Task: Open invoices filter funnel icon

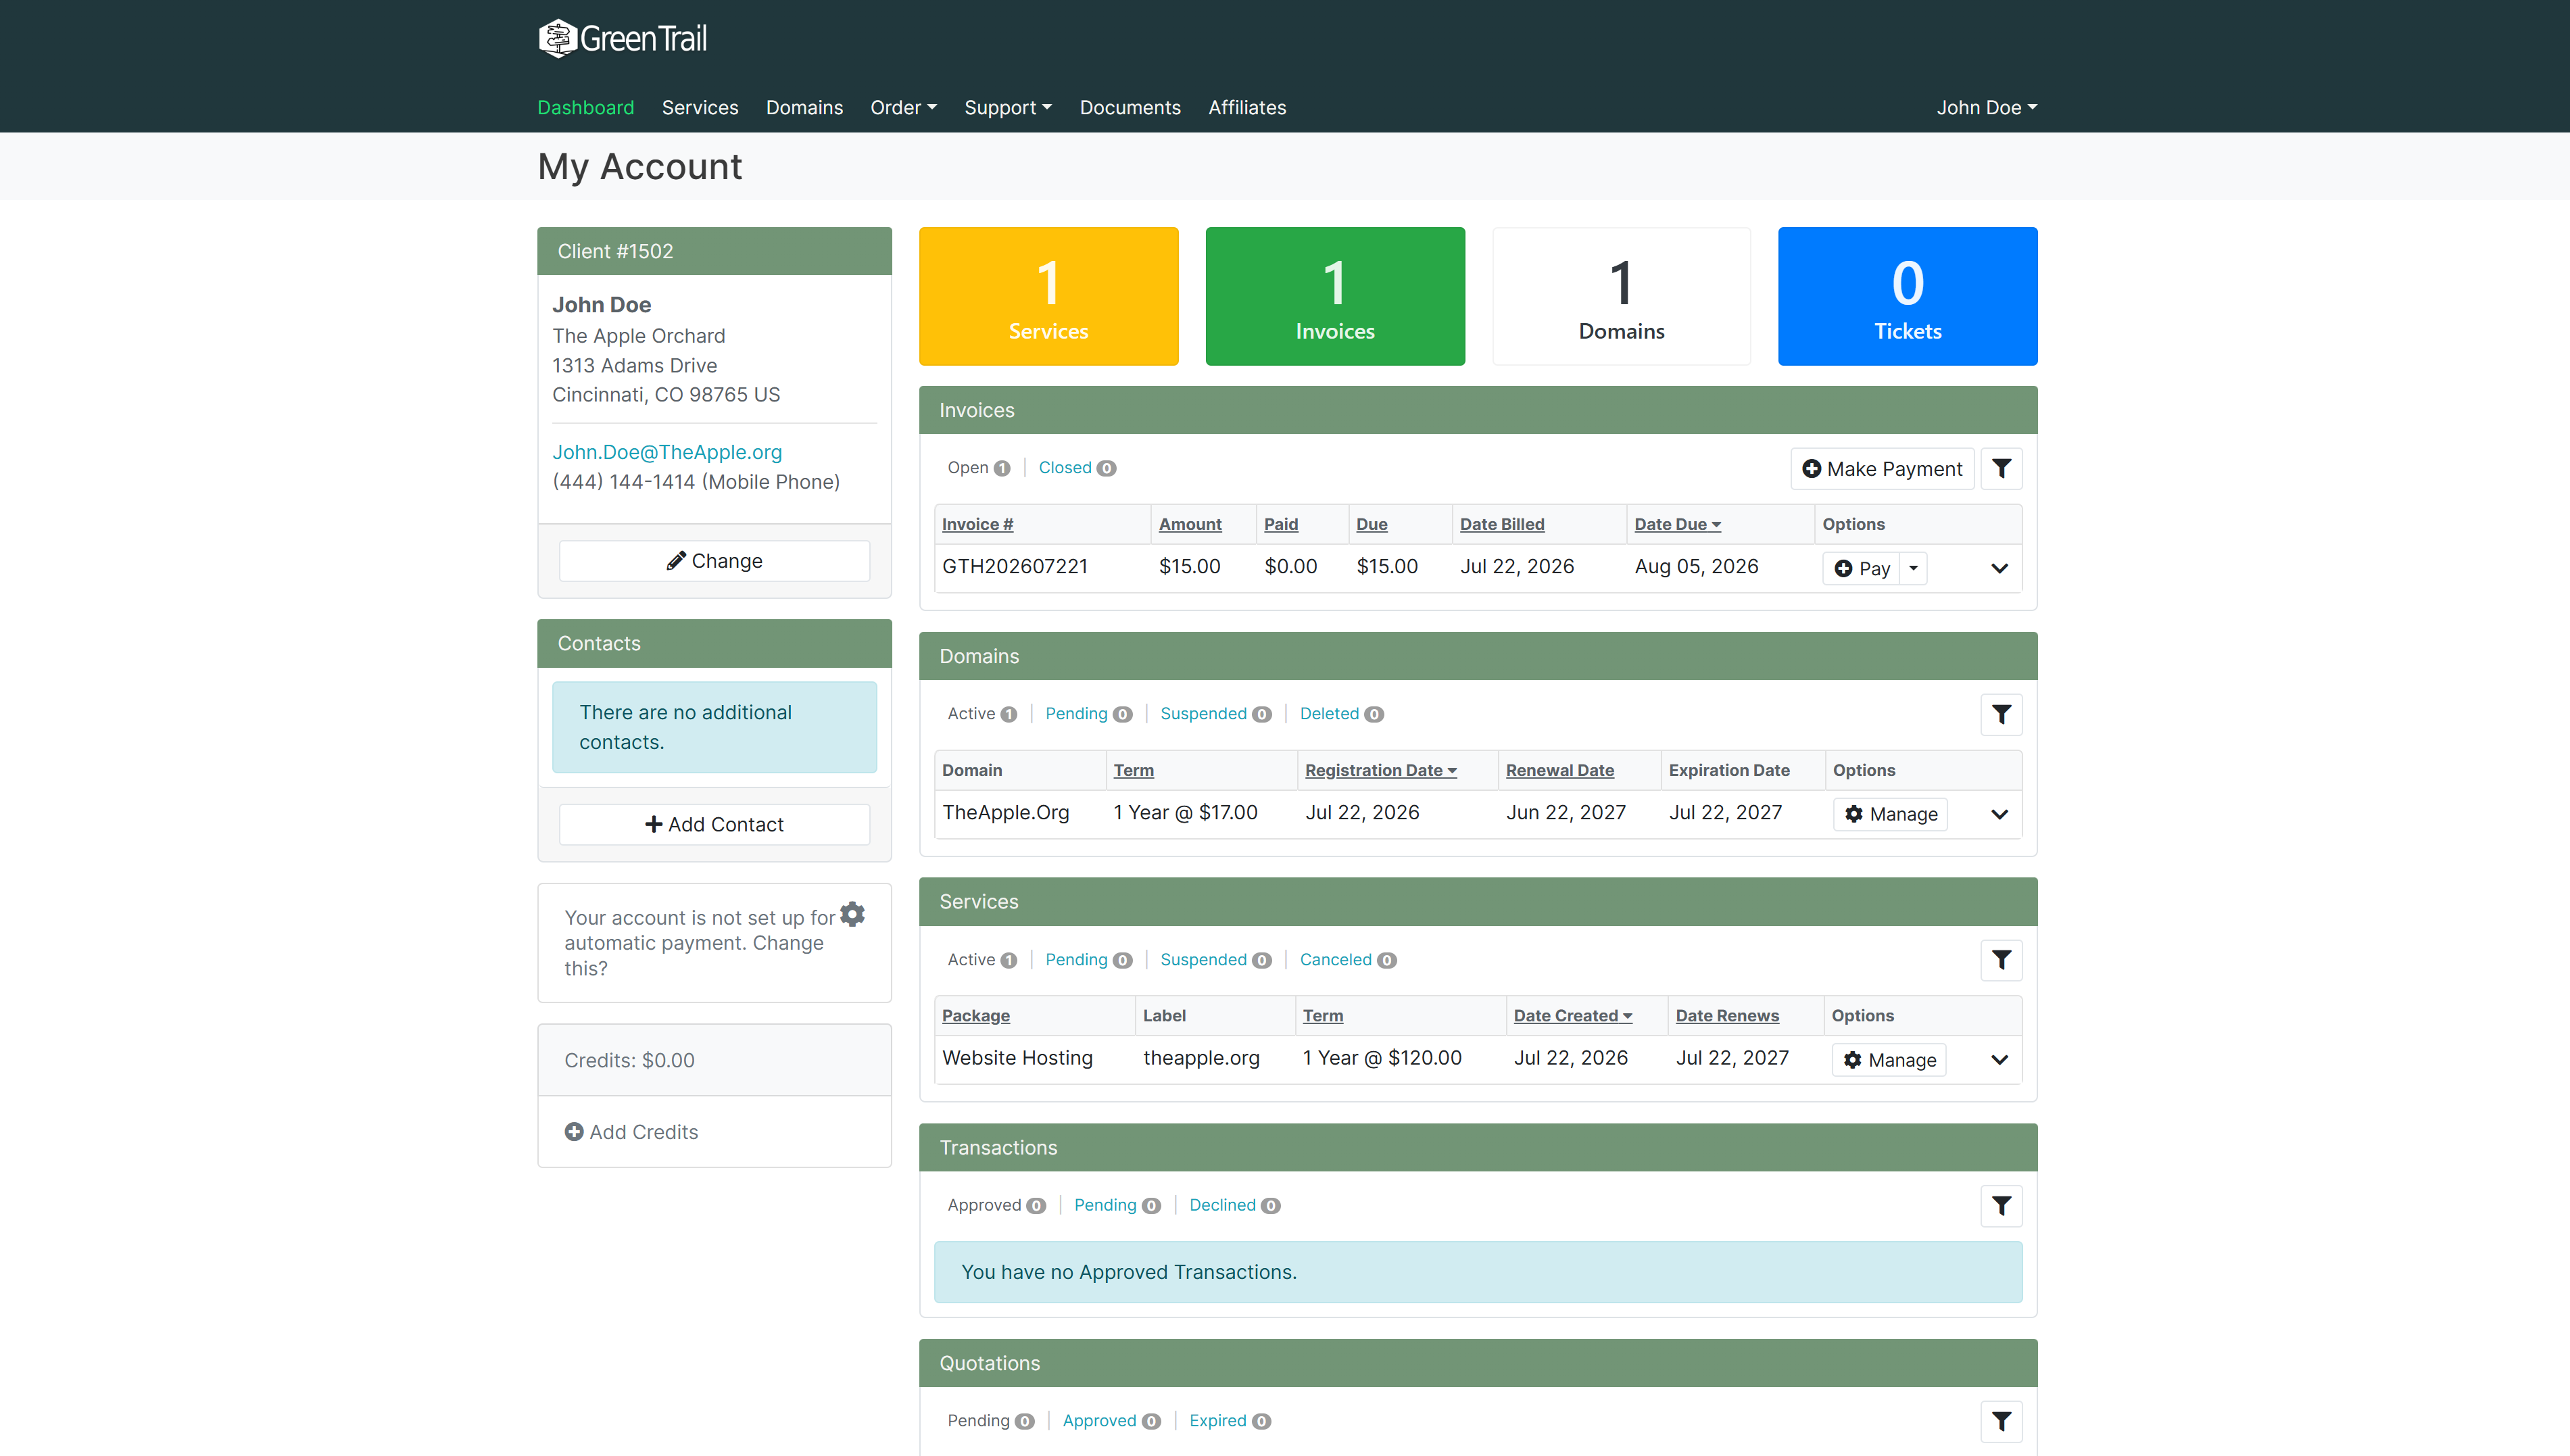Action: pyautogui.click(x=2001, y=468)
